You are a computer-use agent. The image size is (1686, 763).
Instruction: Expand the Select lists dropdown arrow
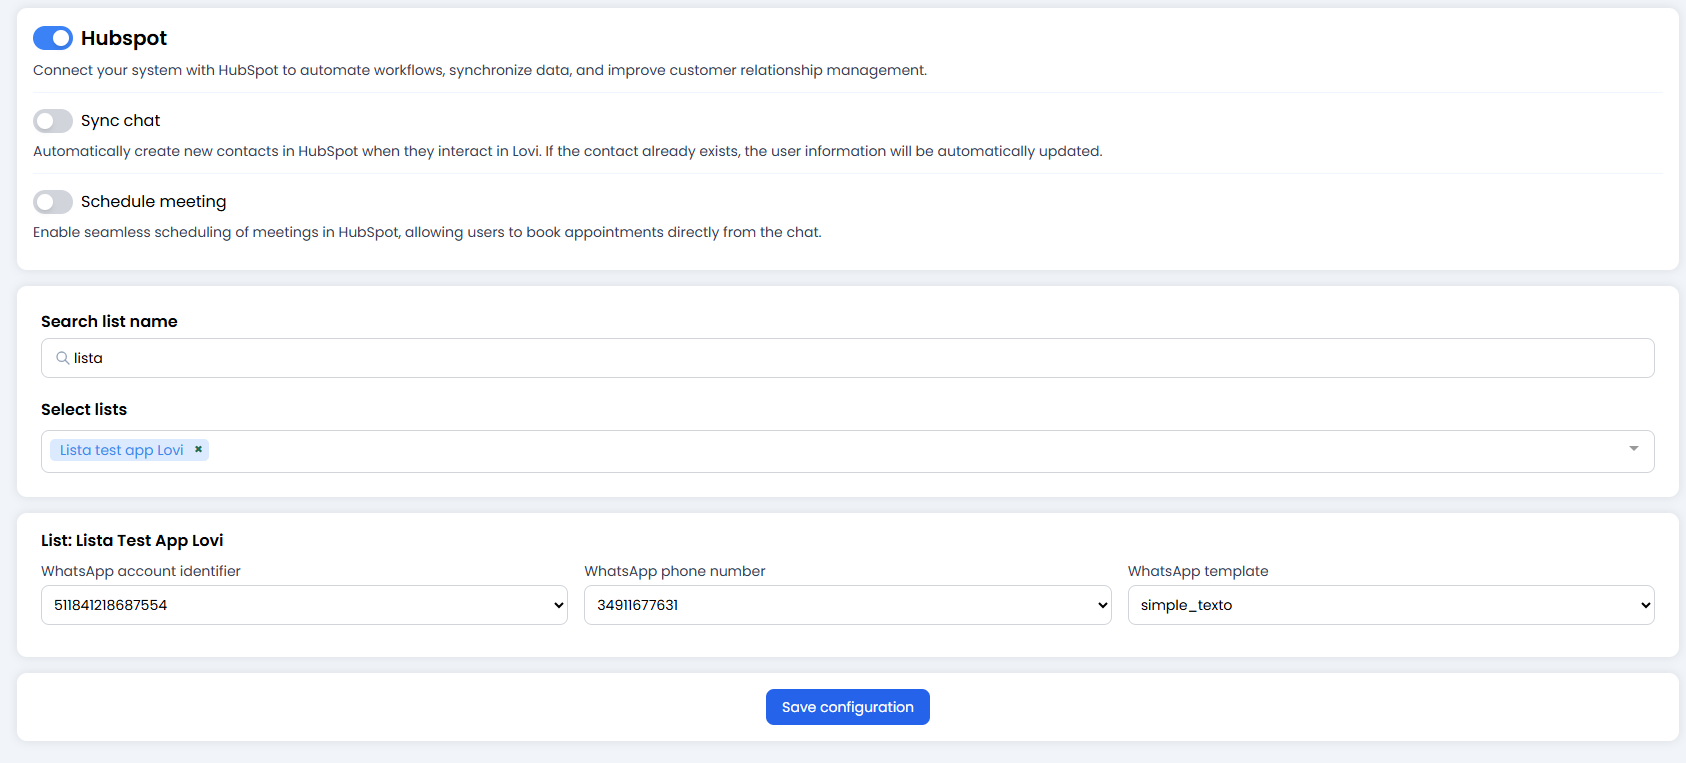click(x=1634, y=449)
